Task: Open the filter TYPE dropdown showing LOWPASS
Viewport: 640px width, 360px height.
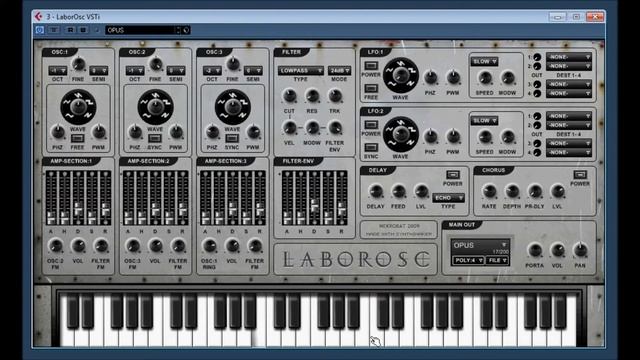Action: pos(301,71)
